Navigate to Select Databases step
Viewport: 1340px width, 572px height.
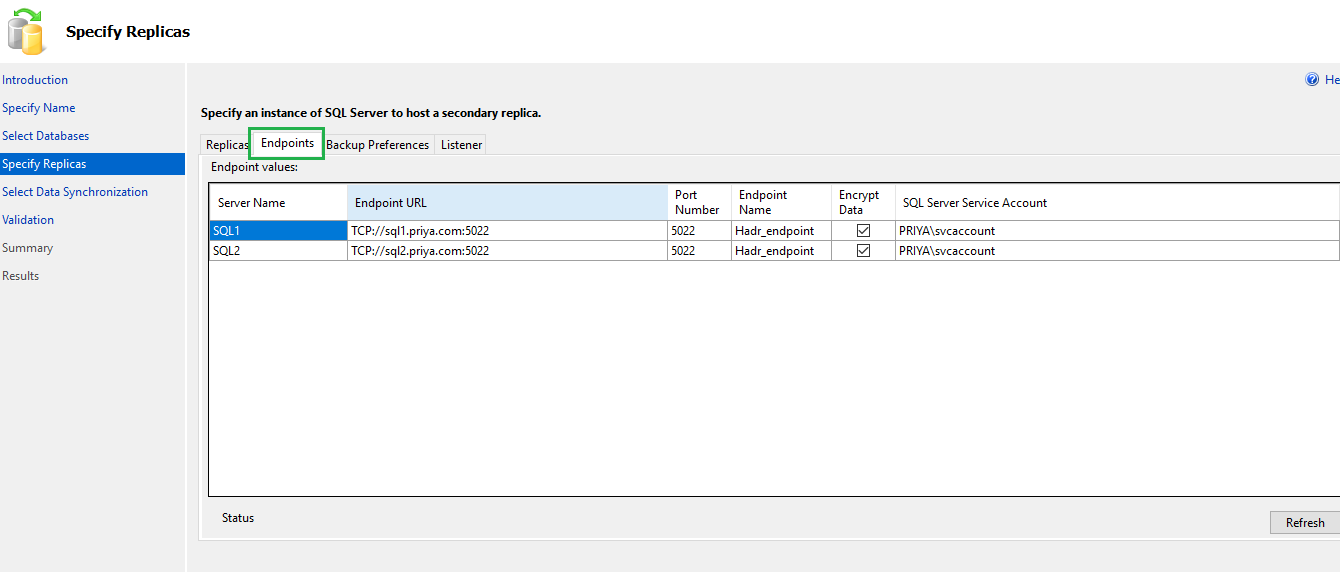(x=45, y=136)
